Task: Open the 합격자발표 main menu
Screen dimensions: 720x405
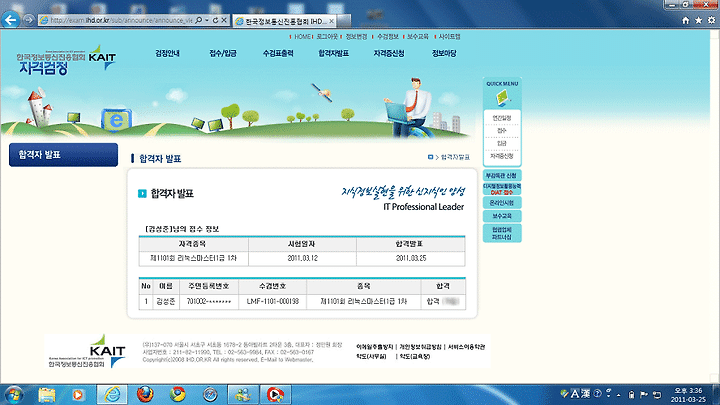Action: coord(333,53)
